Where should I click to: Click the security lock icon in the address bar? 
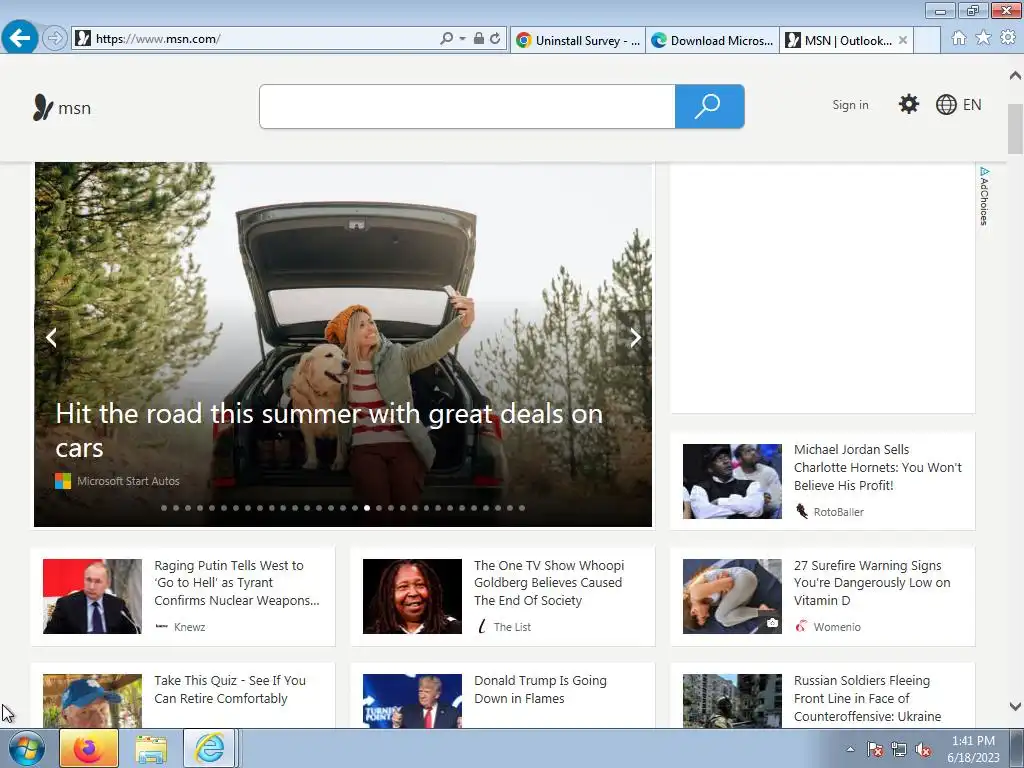(x=479, y=39)
